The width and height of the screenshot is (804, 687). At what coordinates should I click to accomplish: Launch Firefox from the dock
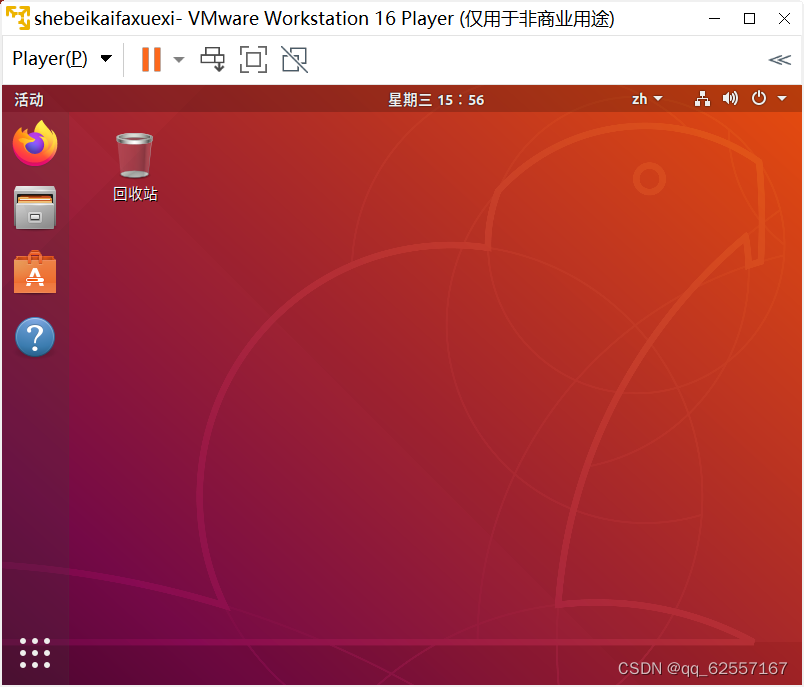pyautogui.click(x=35, y=143)
